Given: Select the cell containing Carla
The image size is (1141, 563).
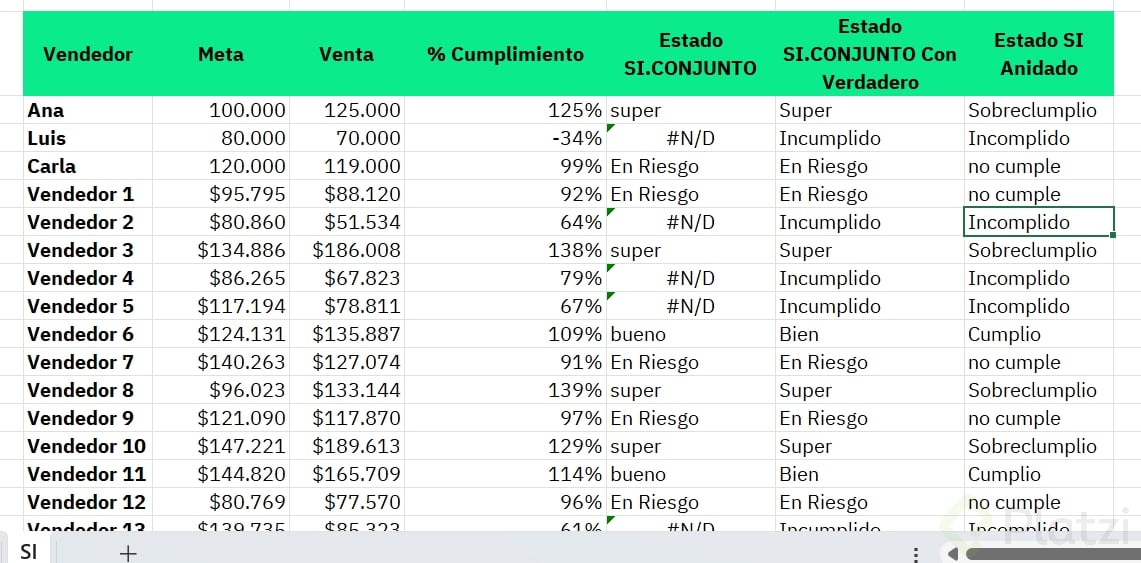Looking at the screenshot, I should [88, 166].
